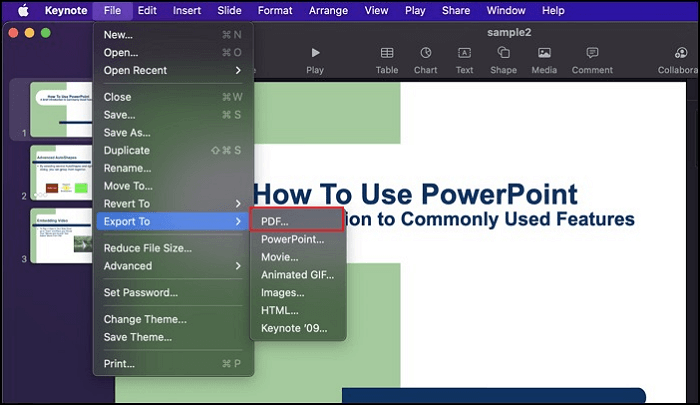Open the Slide menu
The width and height of the screenshot is (700, 405).
pyautogui.click(x=229, y=10)
